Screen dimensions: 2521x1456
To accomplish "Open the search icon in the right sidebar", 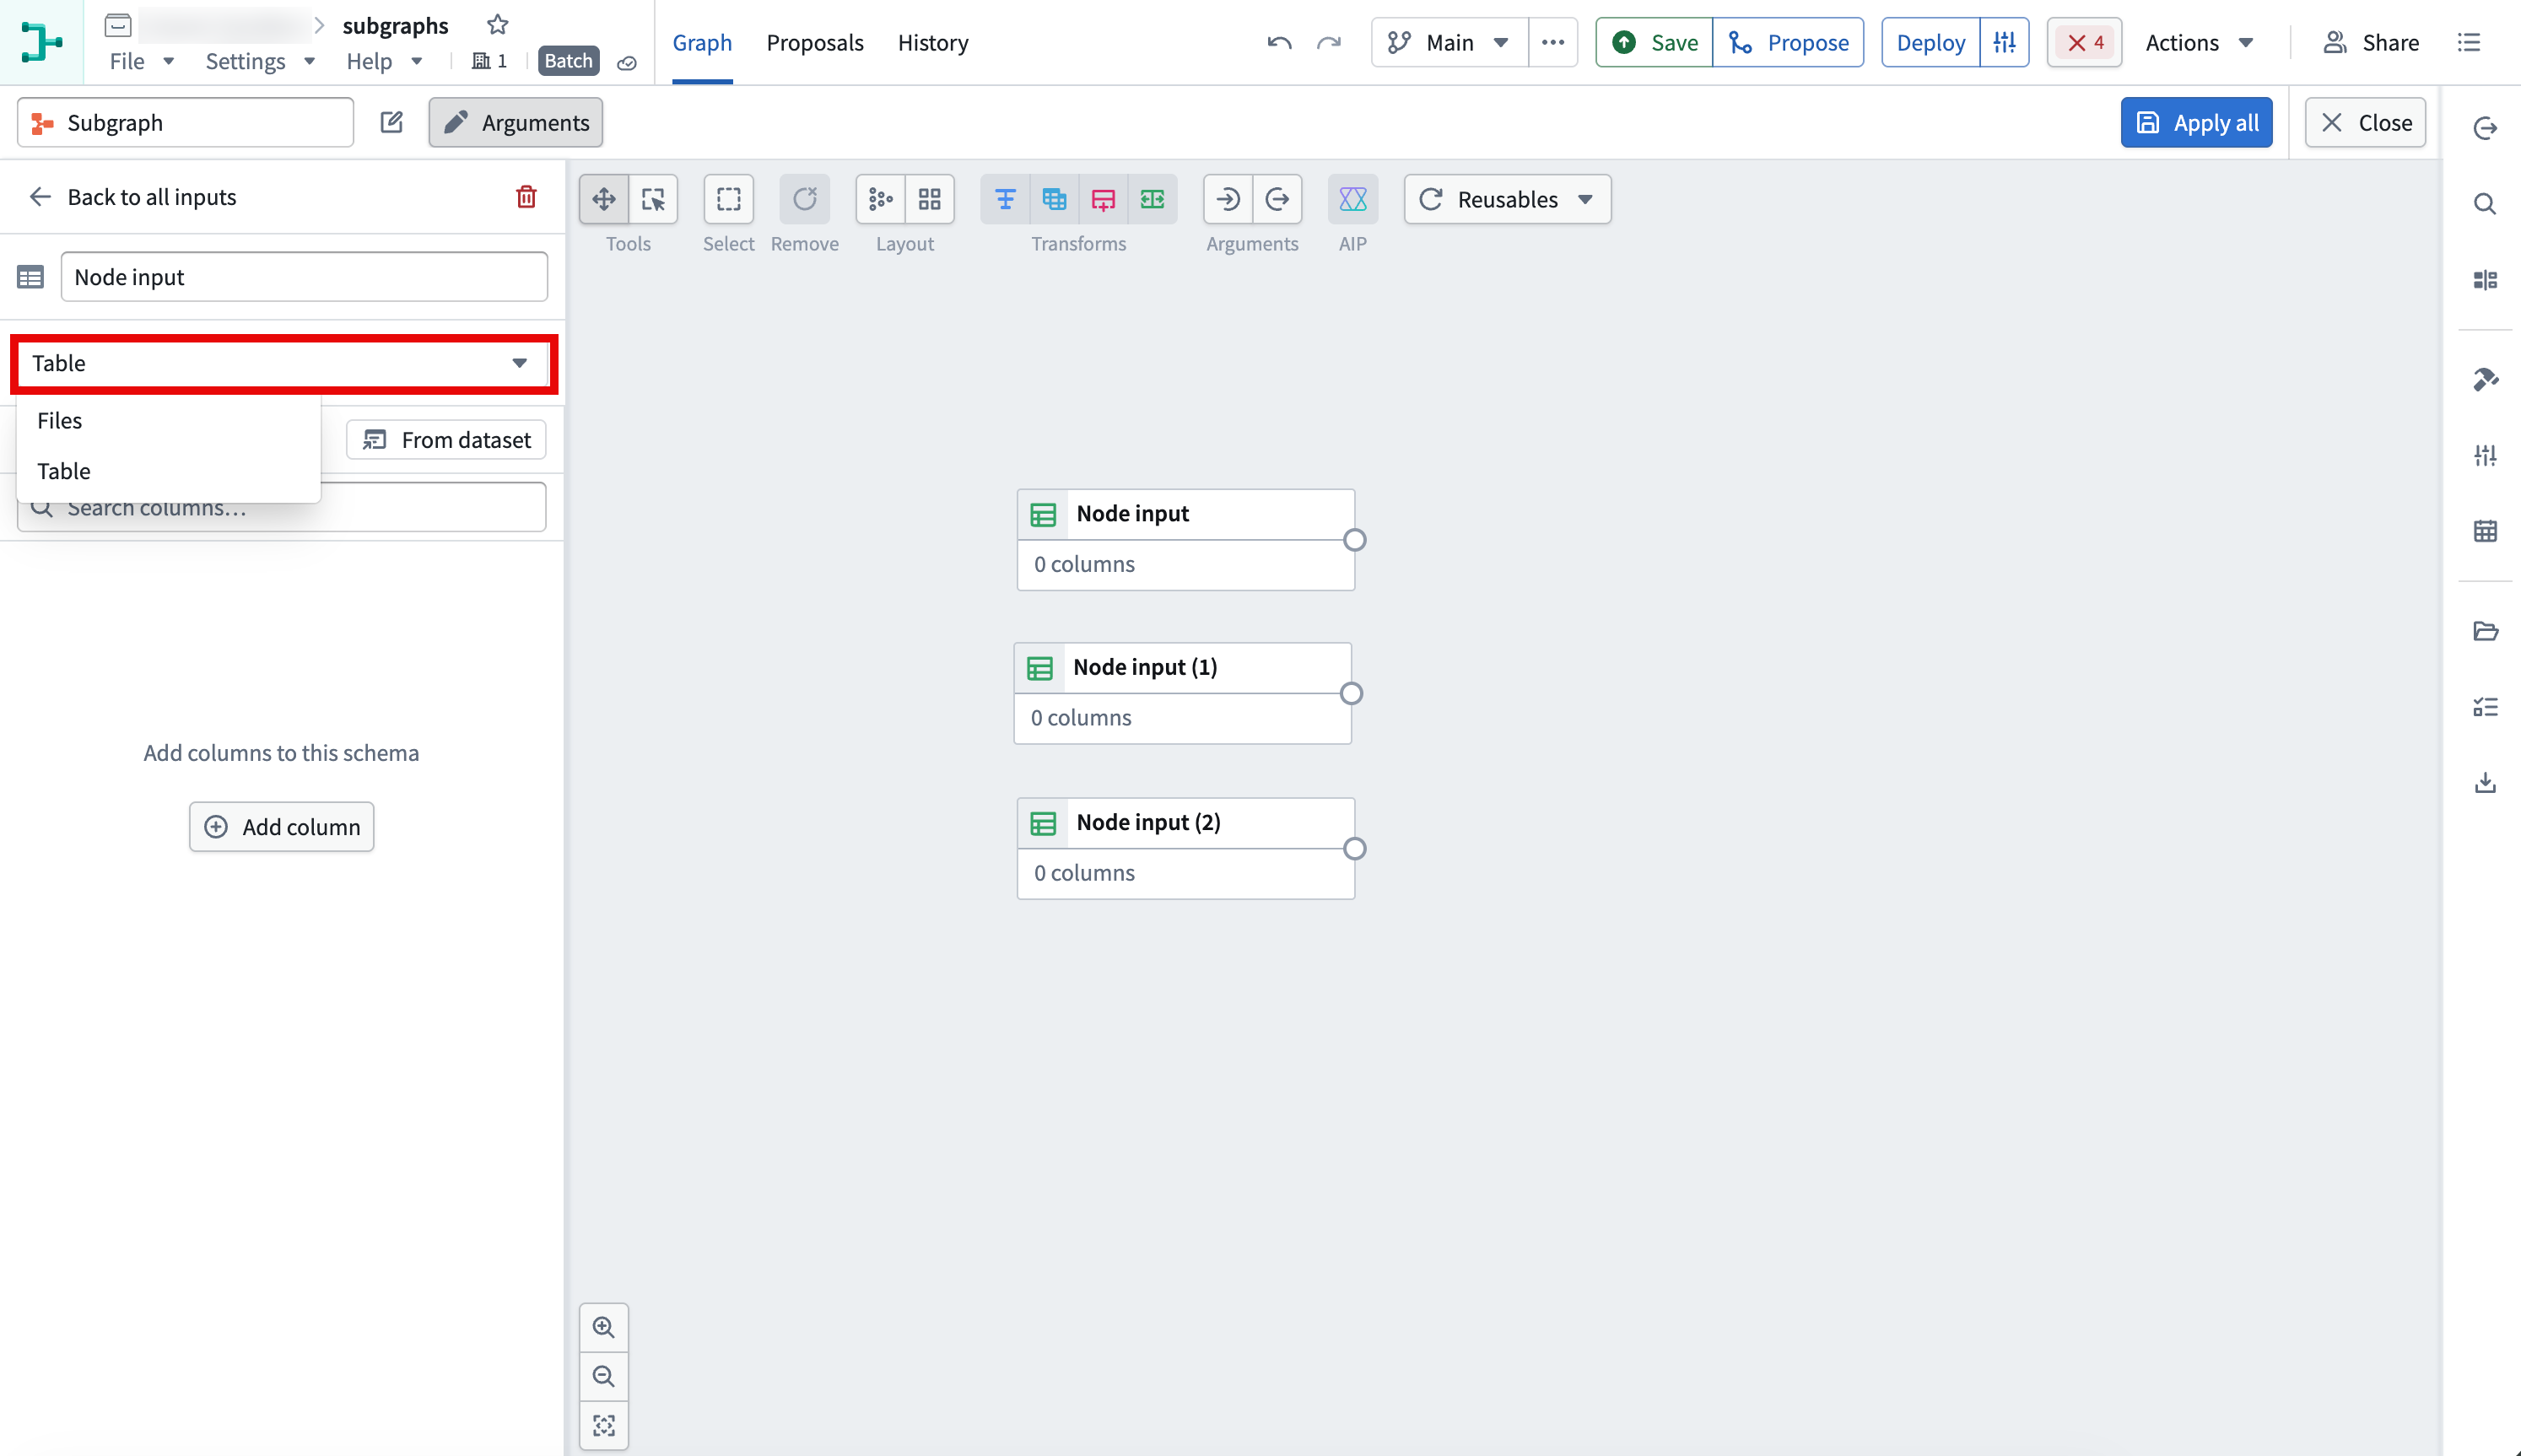I will pyautogui.click(x=2485, y=204).
